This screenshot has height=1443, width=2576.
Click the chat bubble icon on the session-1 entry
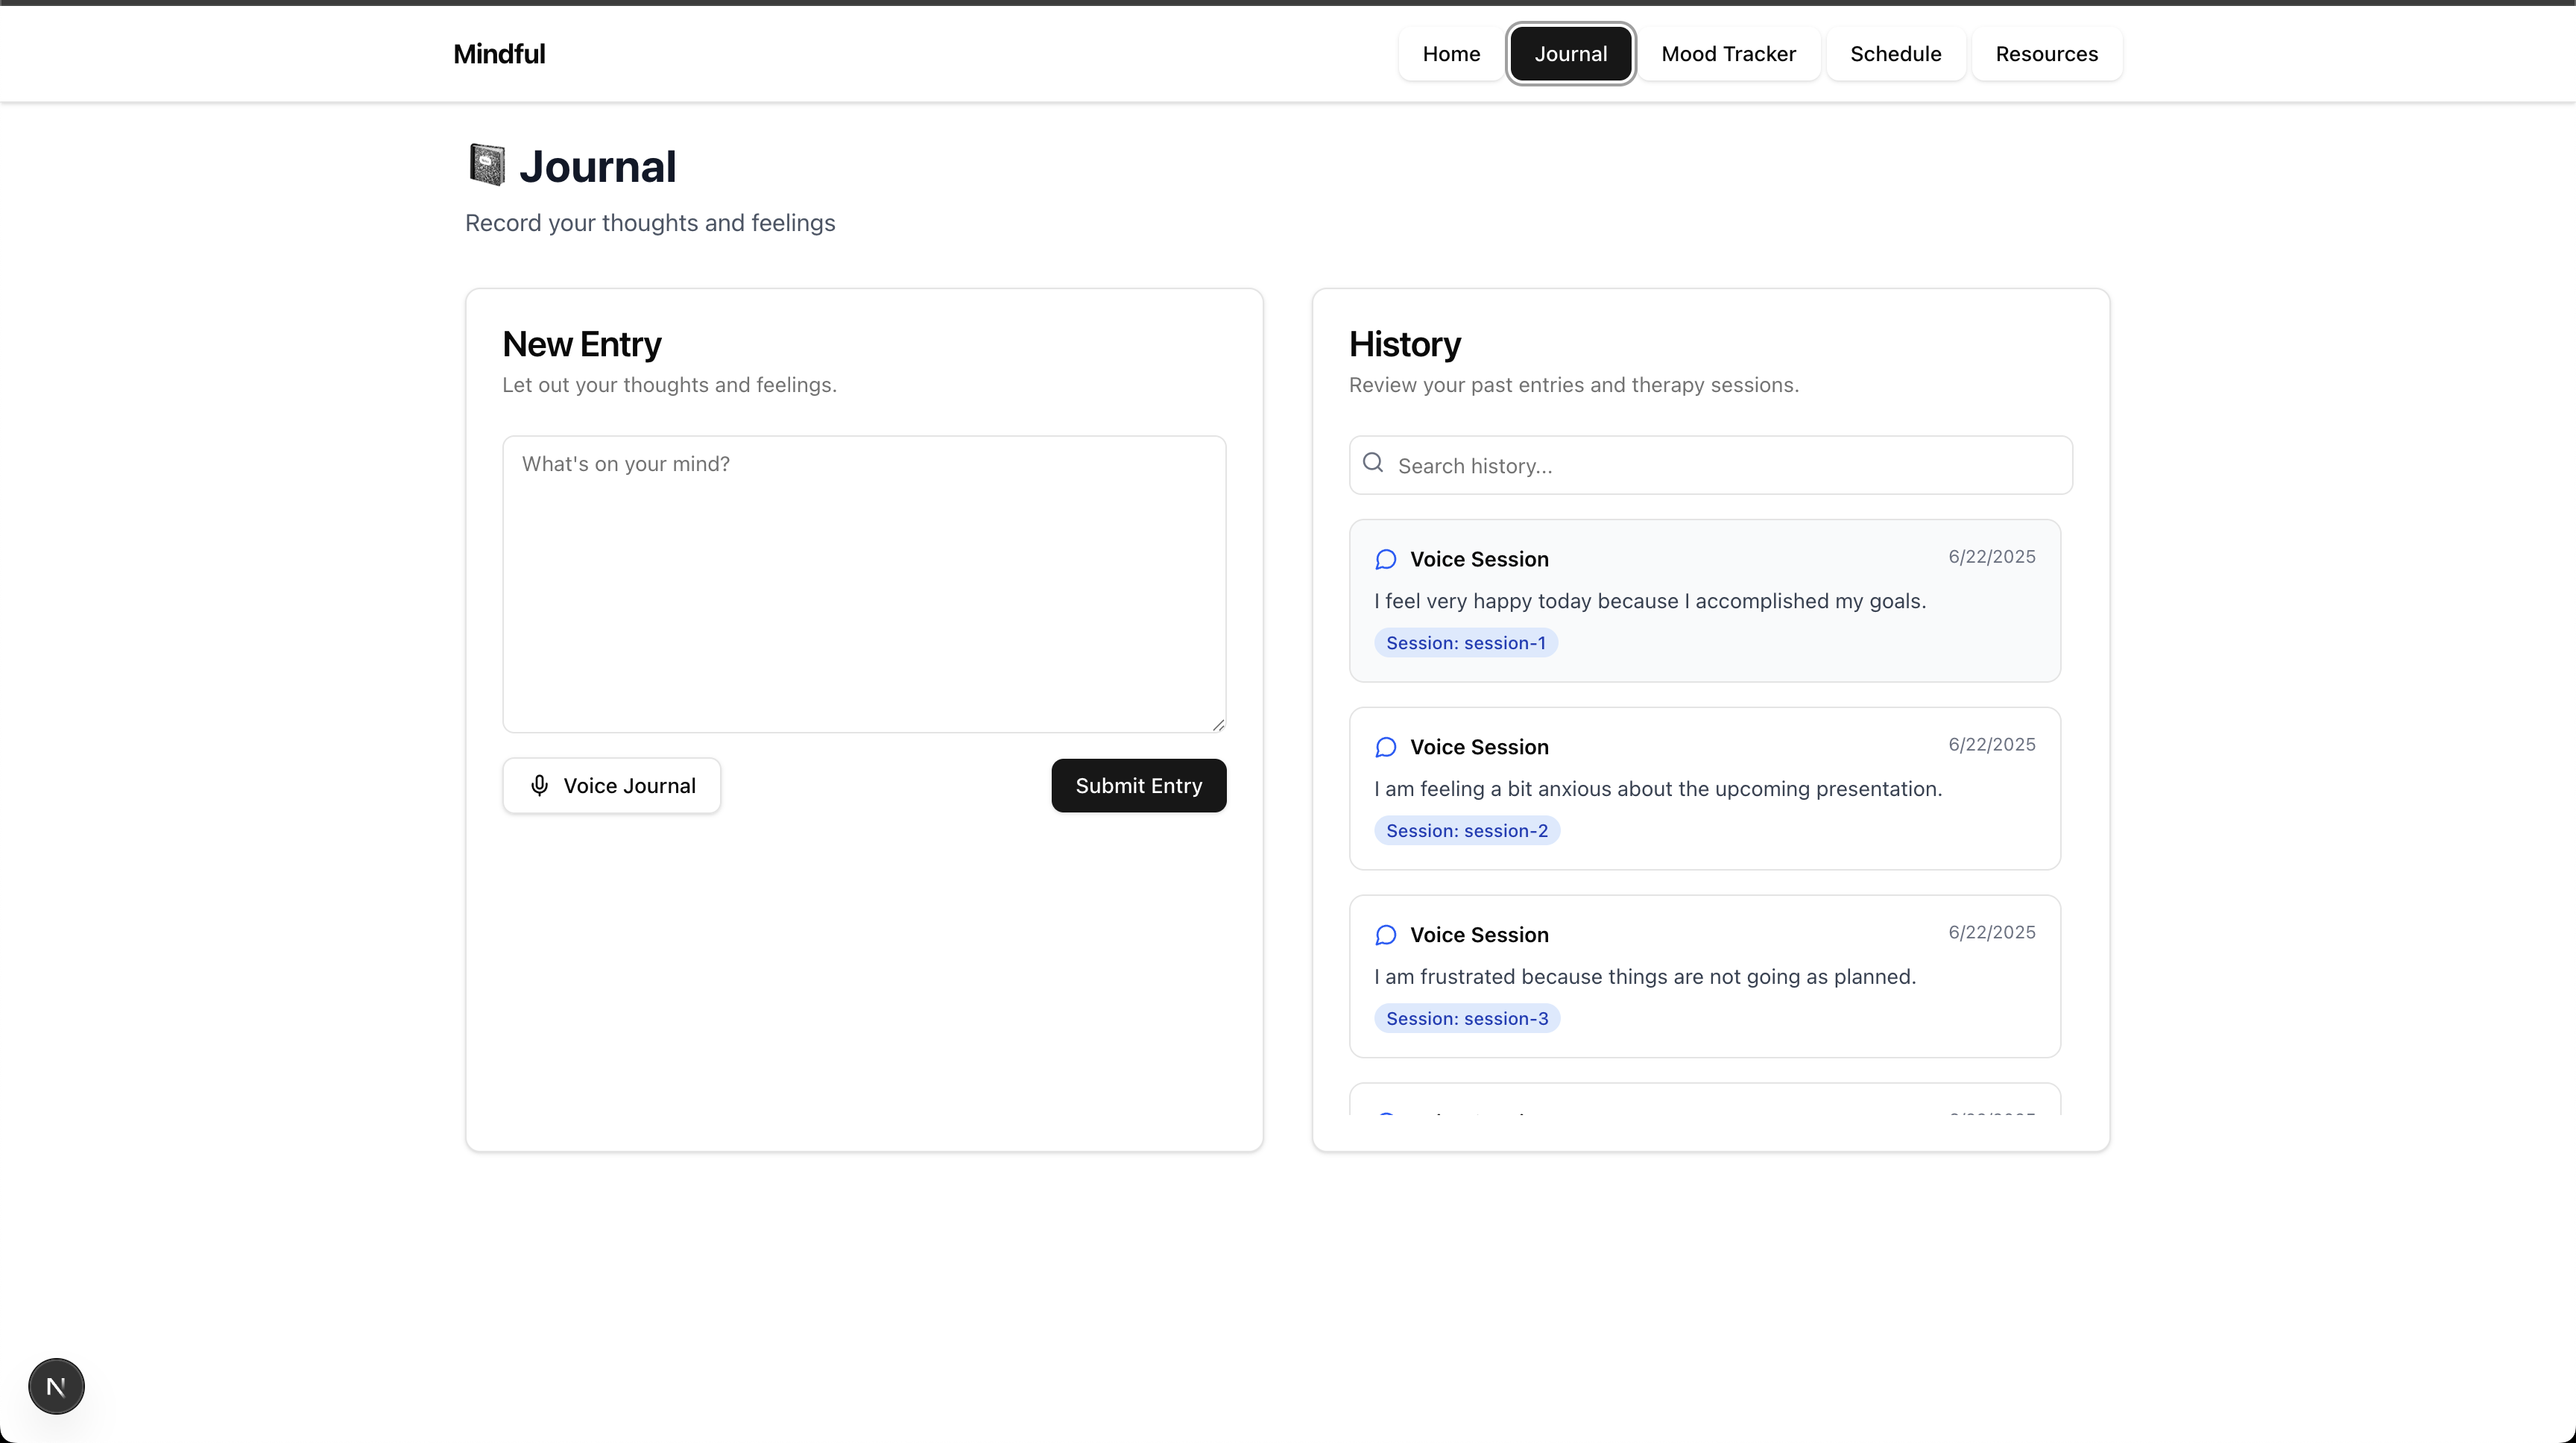coord(1385,559)
